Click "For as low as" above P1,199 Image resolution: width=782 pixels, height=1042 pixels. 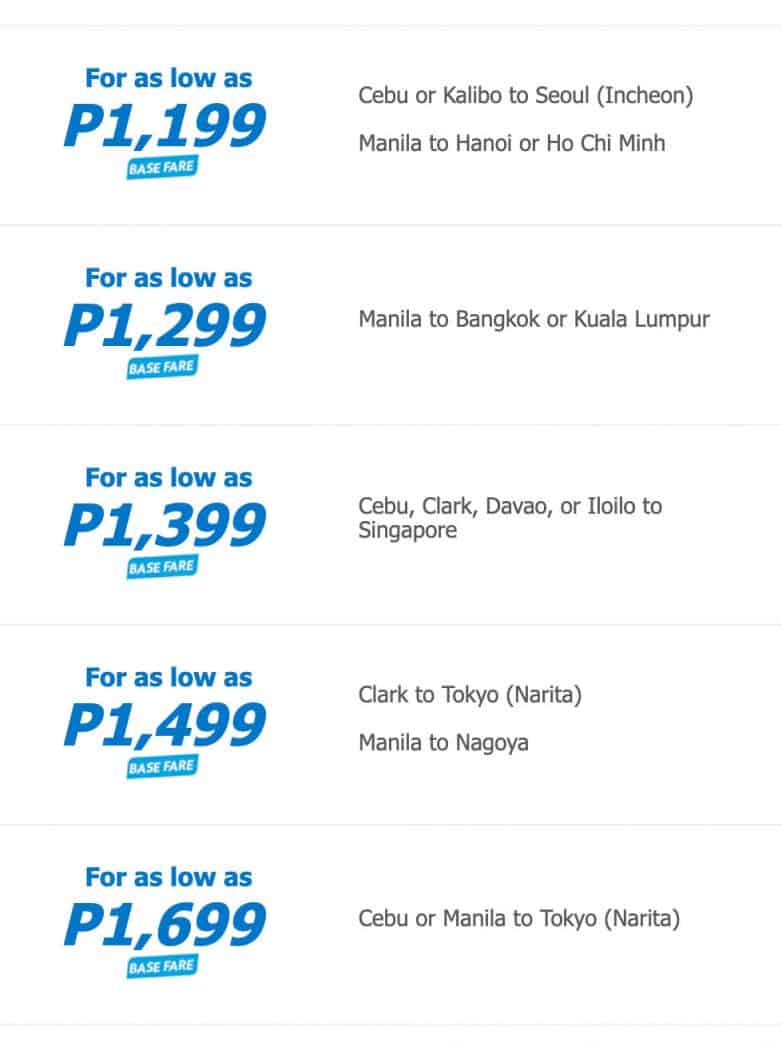tap(168, 78)
